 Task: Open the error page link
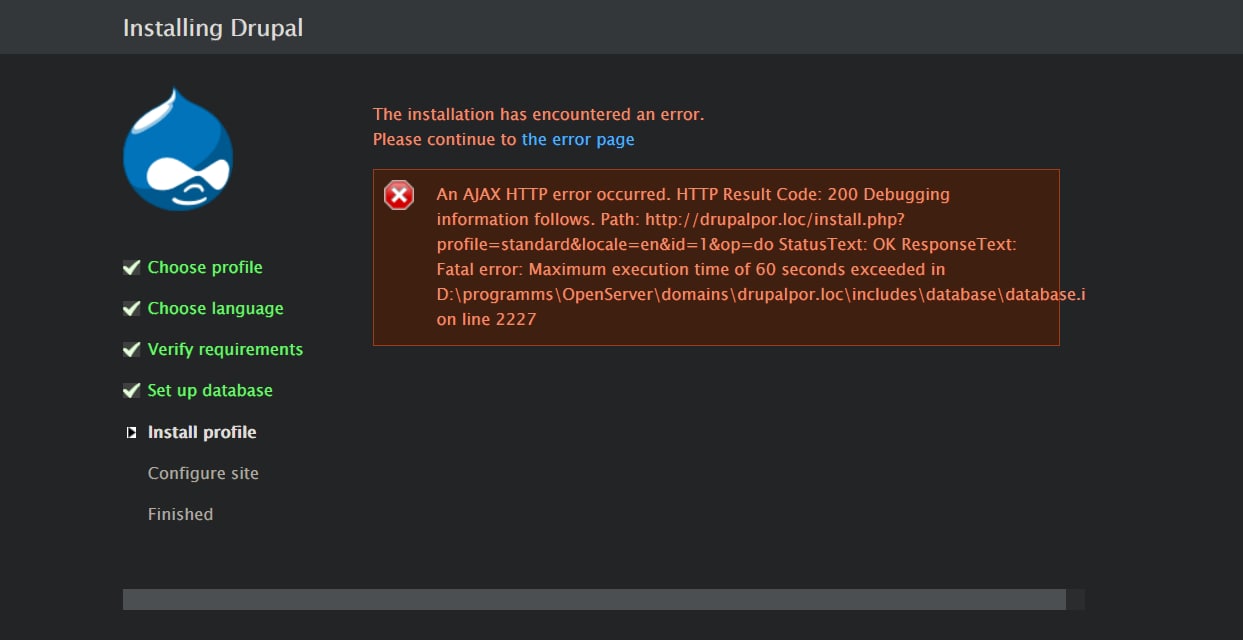pyautogui.click(x=578, y=139)
